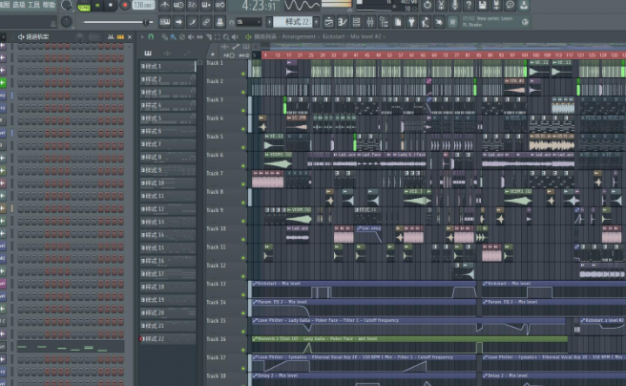Open the 选项 menu
This screenshot has height=386, width=626.
pyautogui.click(x=19, y=5)
